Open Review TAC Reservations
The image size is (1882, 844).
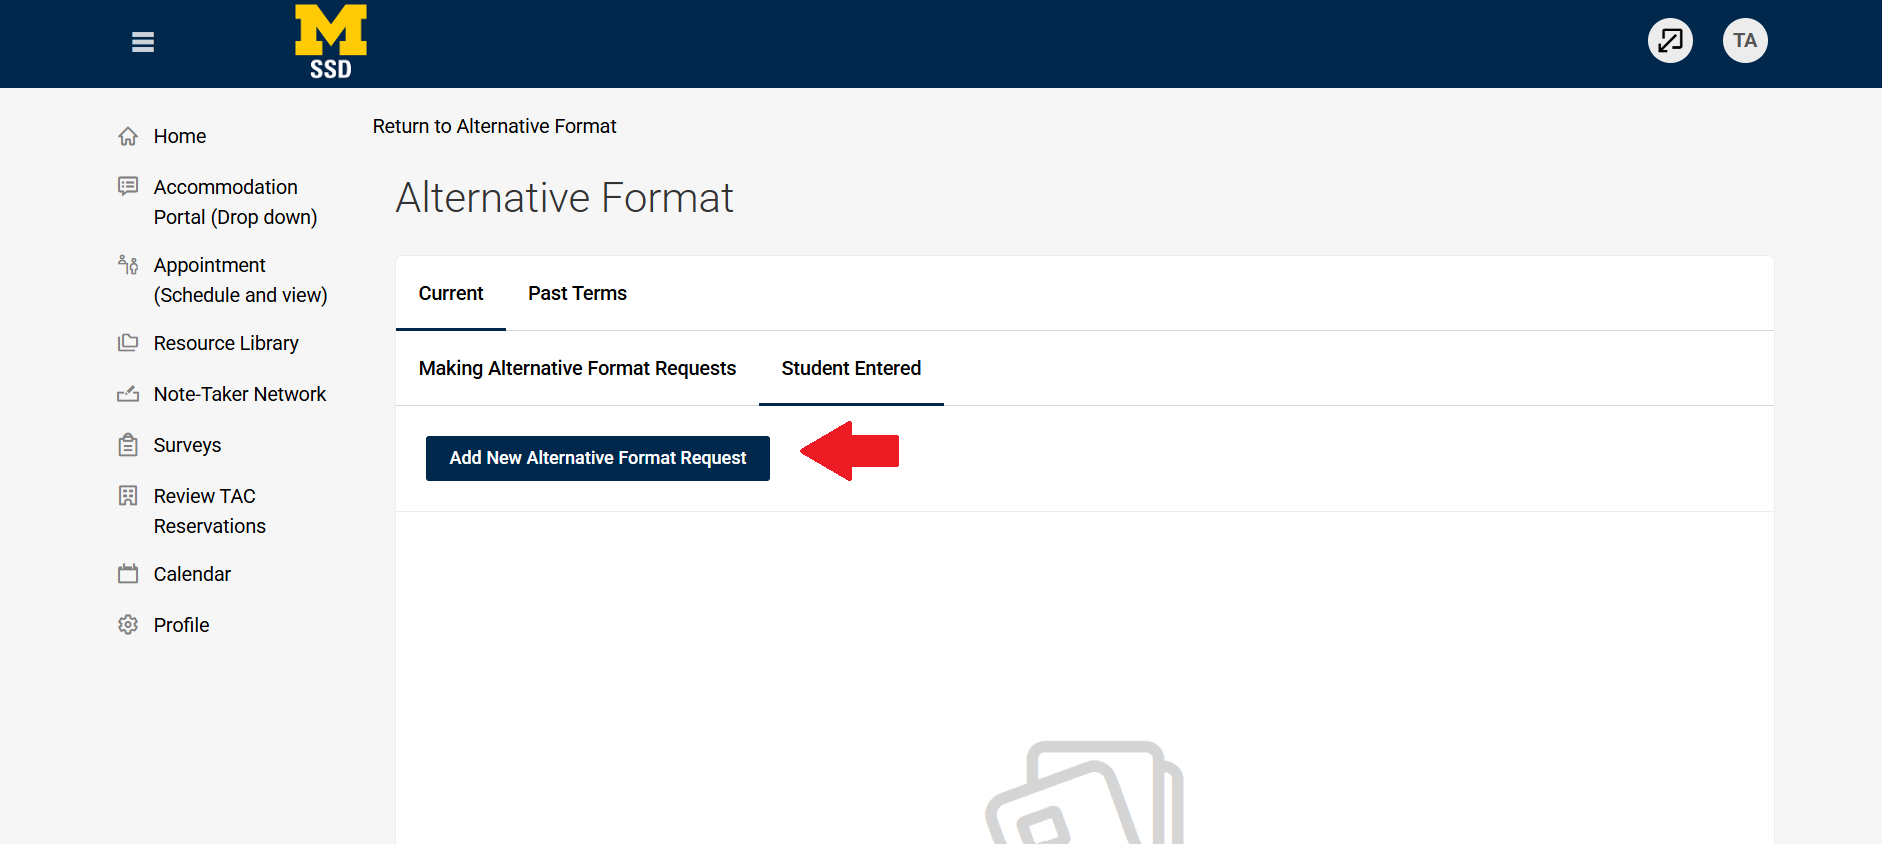tap(210, 511)
